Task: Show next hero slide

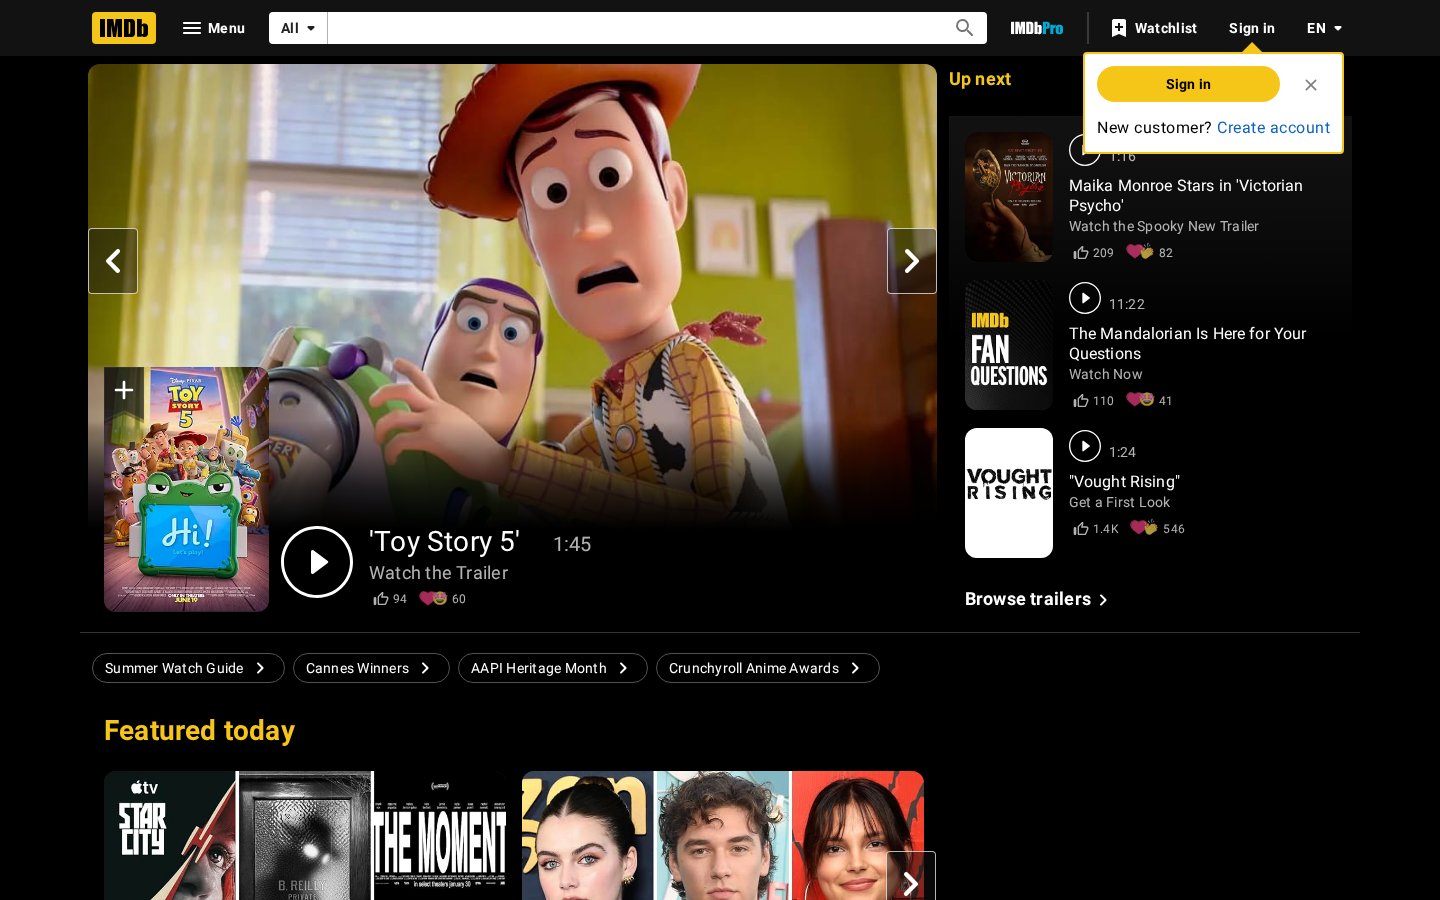Action: point(912,261)
